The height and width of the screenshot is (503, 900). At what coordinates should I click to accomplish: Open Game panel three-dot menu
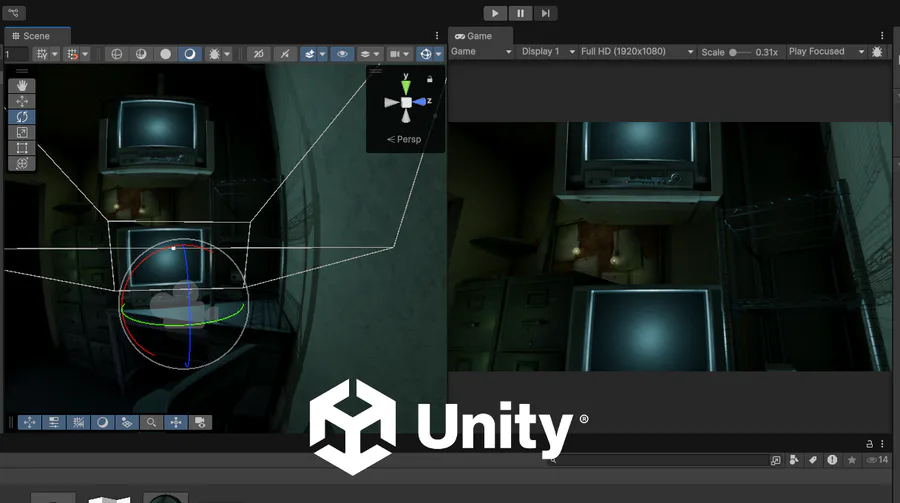(882, 36)
